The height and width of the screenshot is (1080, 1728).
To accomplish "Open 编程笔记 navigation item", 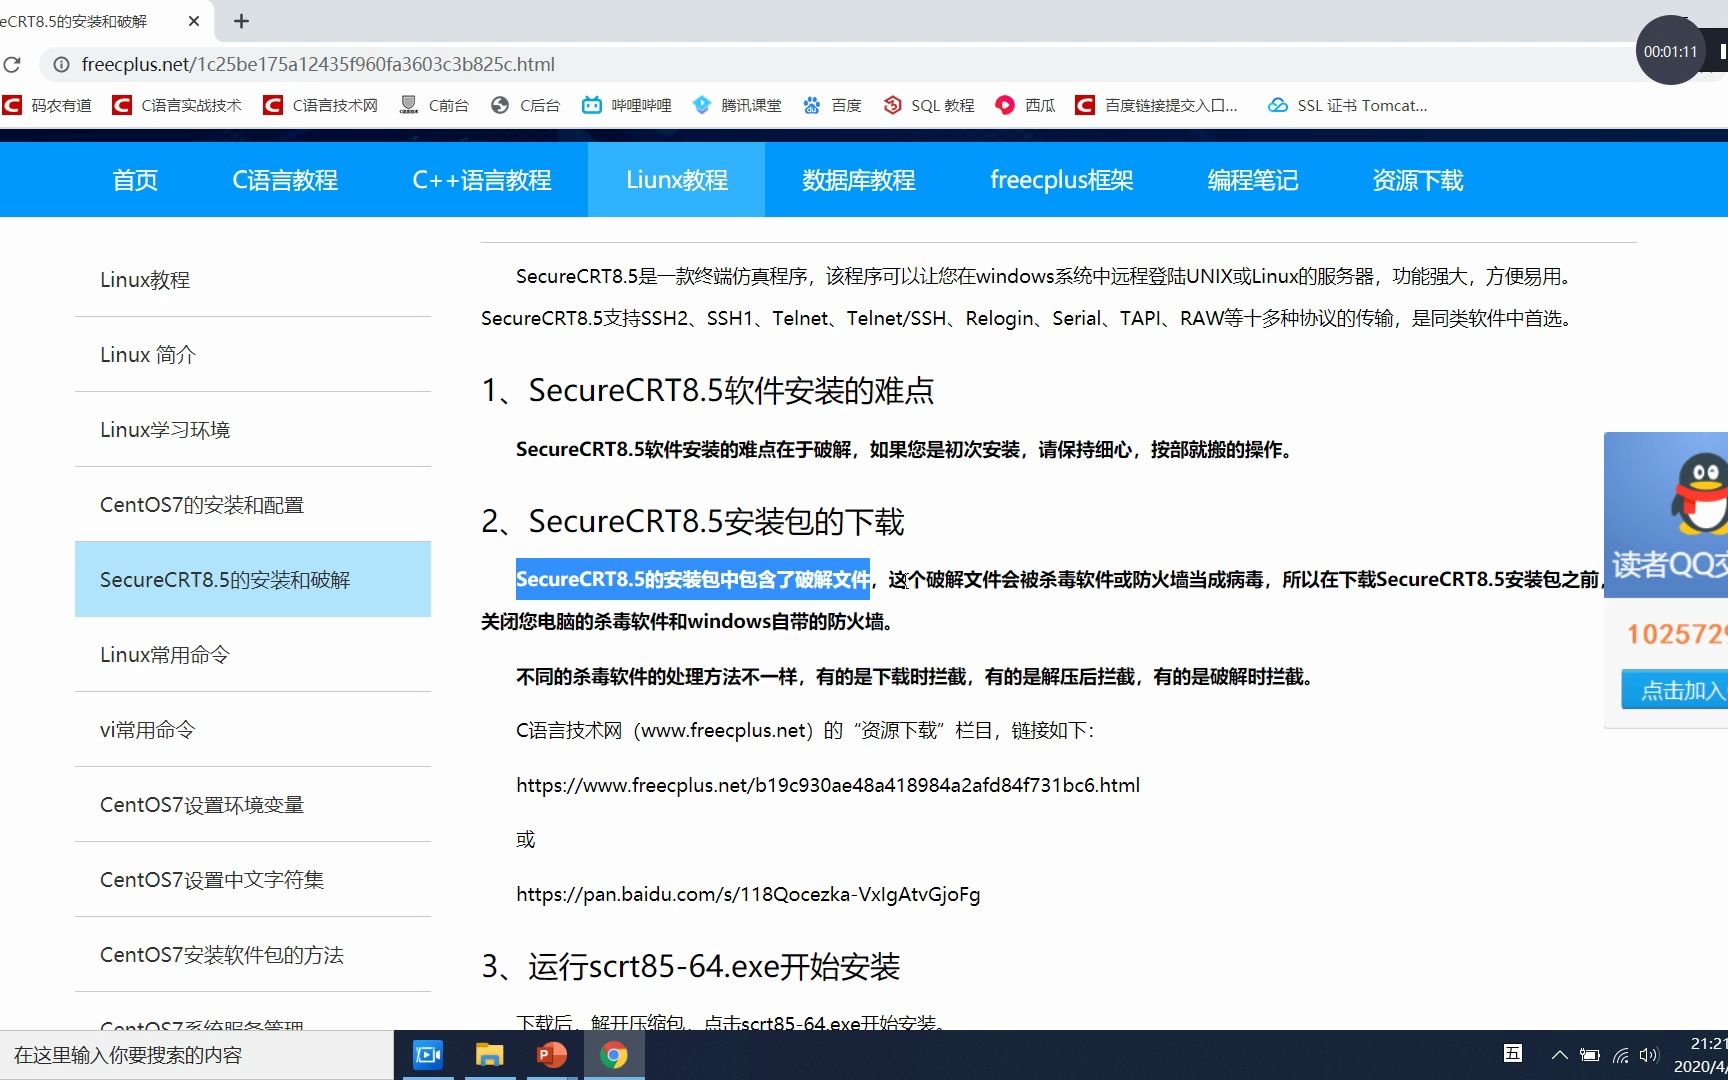I will tap(1253, 180).
